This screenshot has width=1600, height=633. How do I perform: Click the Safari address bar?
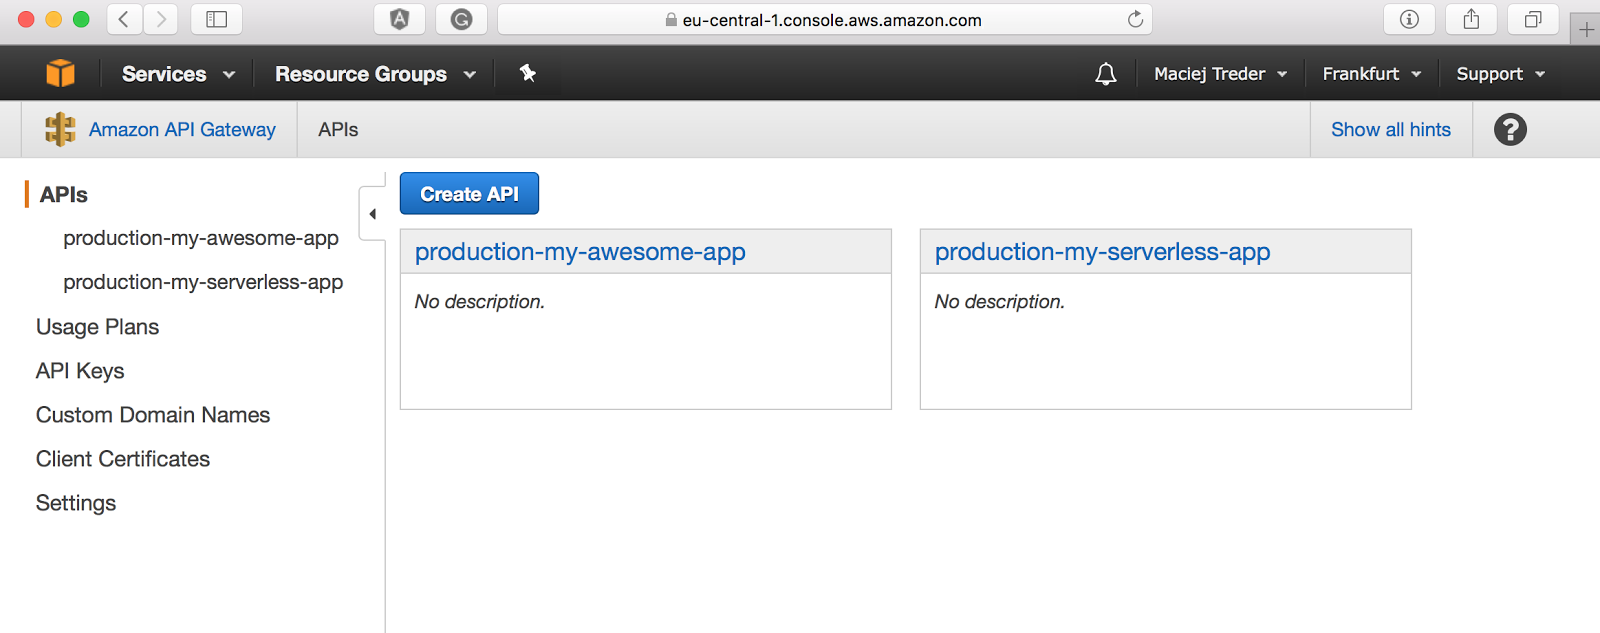825,19
